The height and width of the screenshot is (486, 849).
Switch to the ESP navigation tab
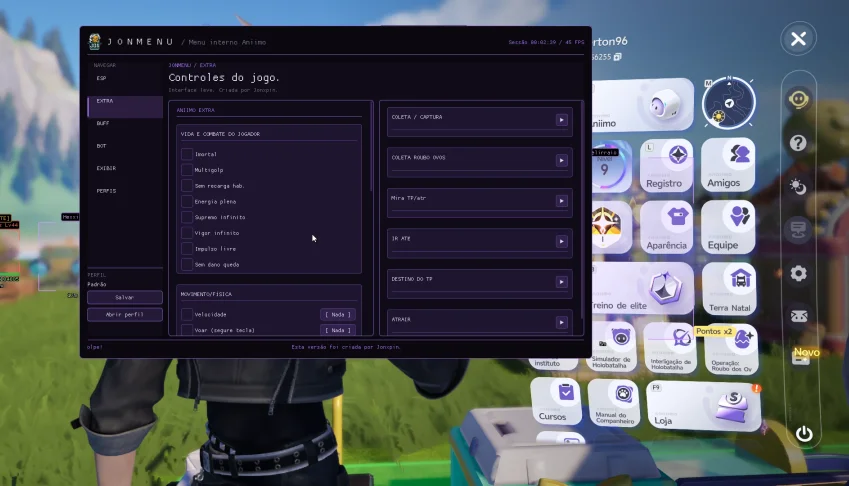(x=125, y=78)
